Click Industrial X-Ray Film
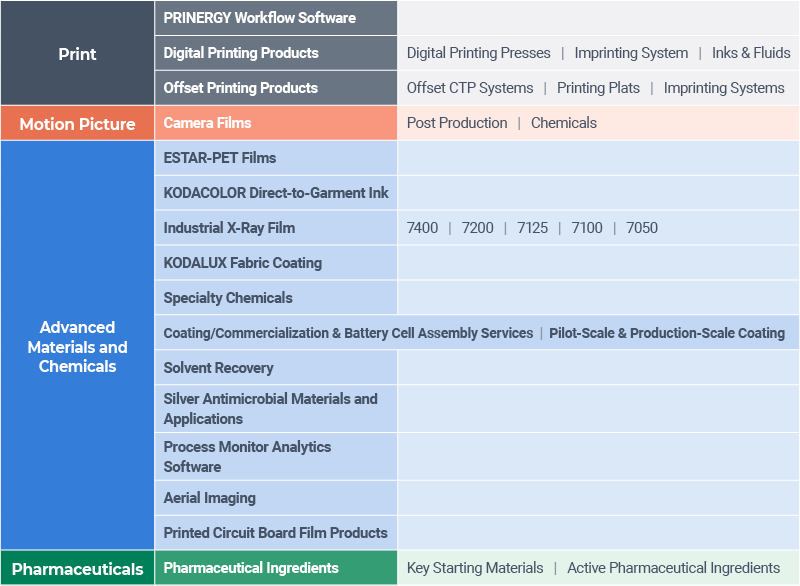 [x=229, y=228]
